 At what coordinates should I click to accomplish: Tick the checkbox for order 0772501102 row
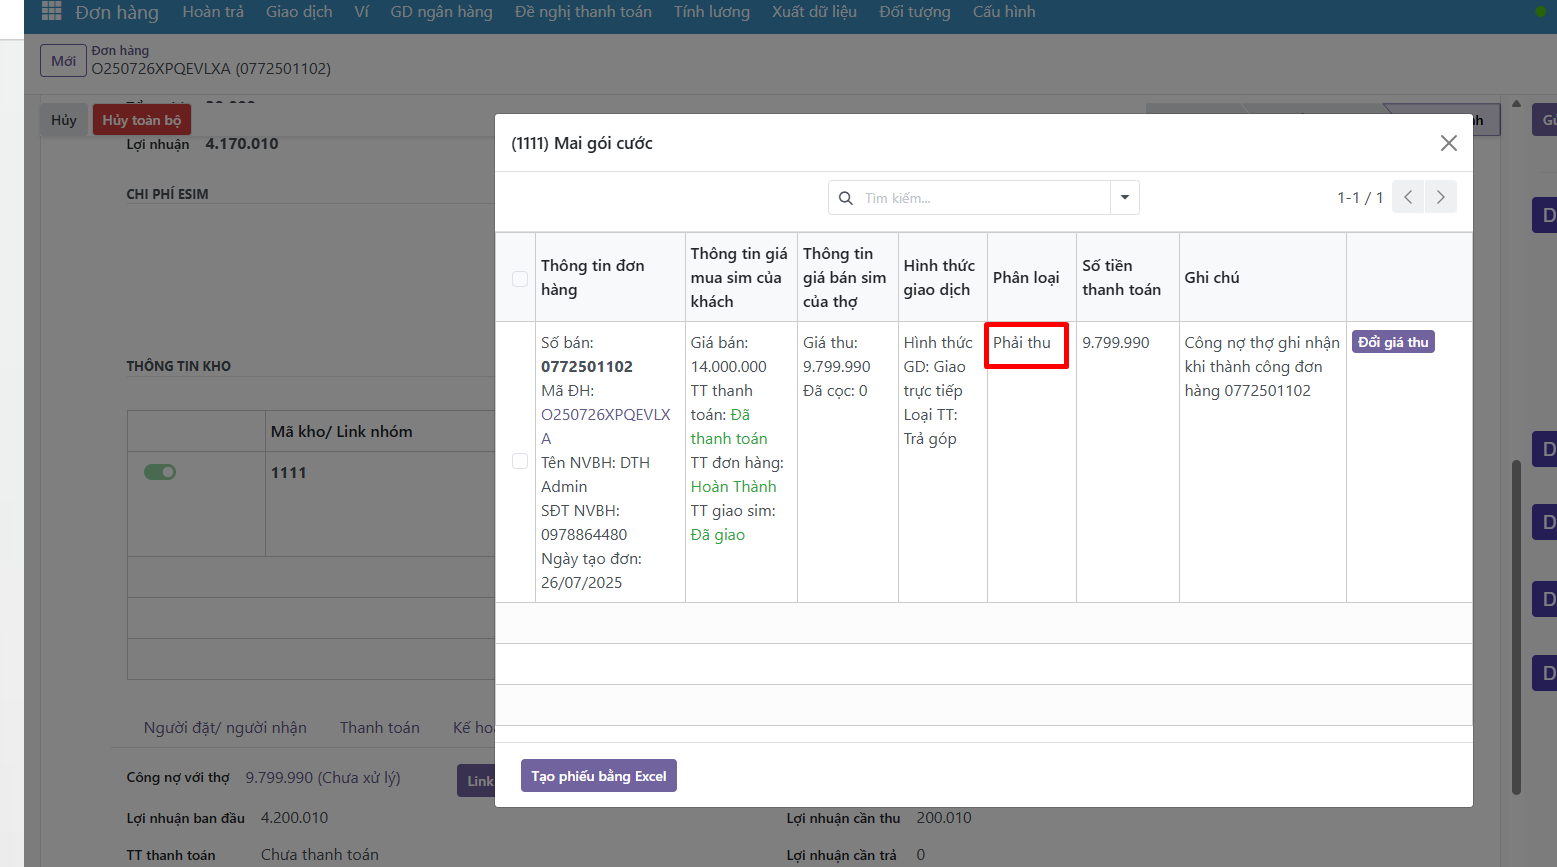tap(520, 461)
